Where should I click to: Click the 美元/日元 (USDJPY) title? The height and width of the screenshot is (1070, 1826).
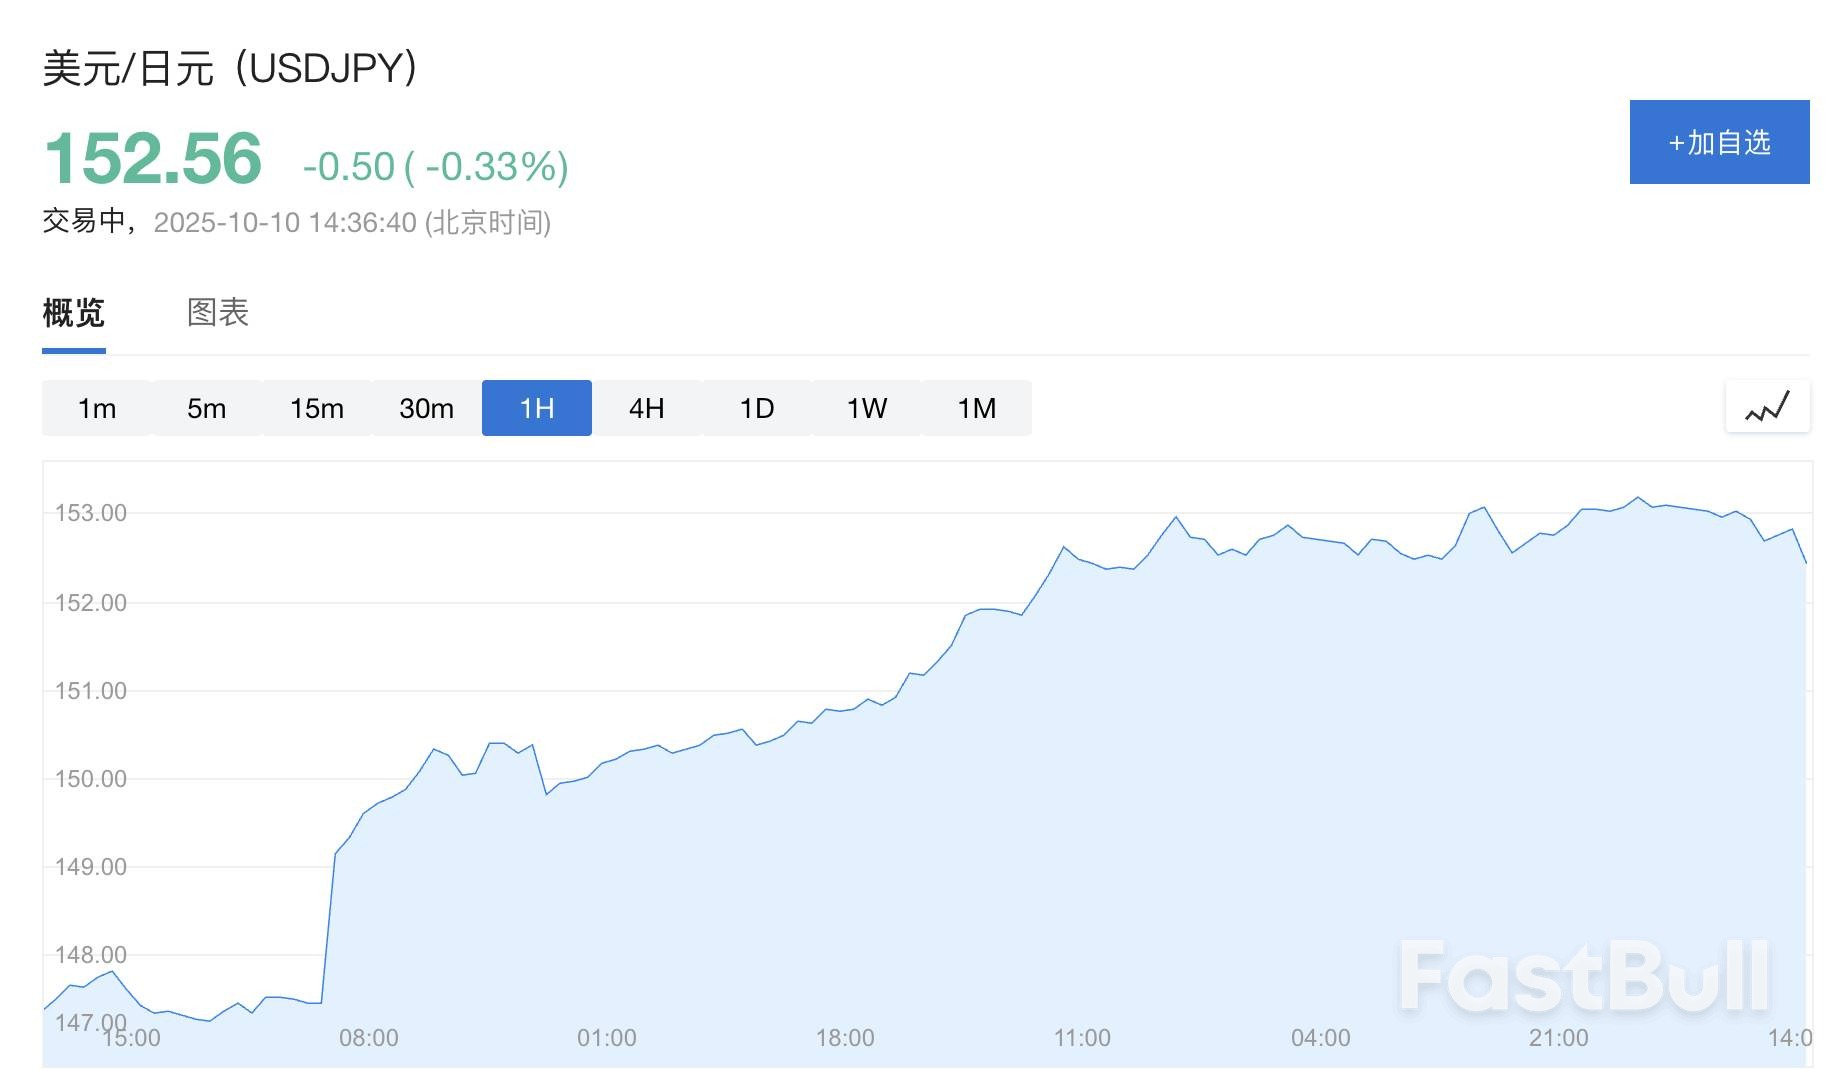click(x=230, y=68)
